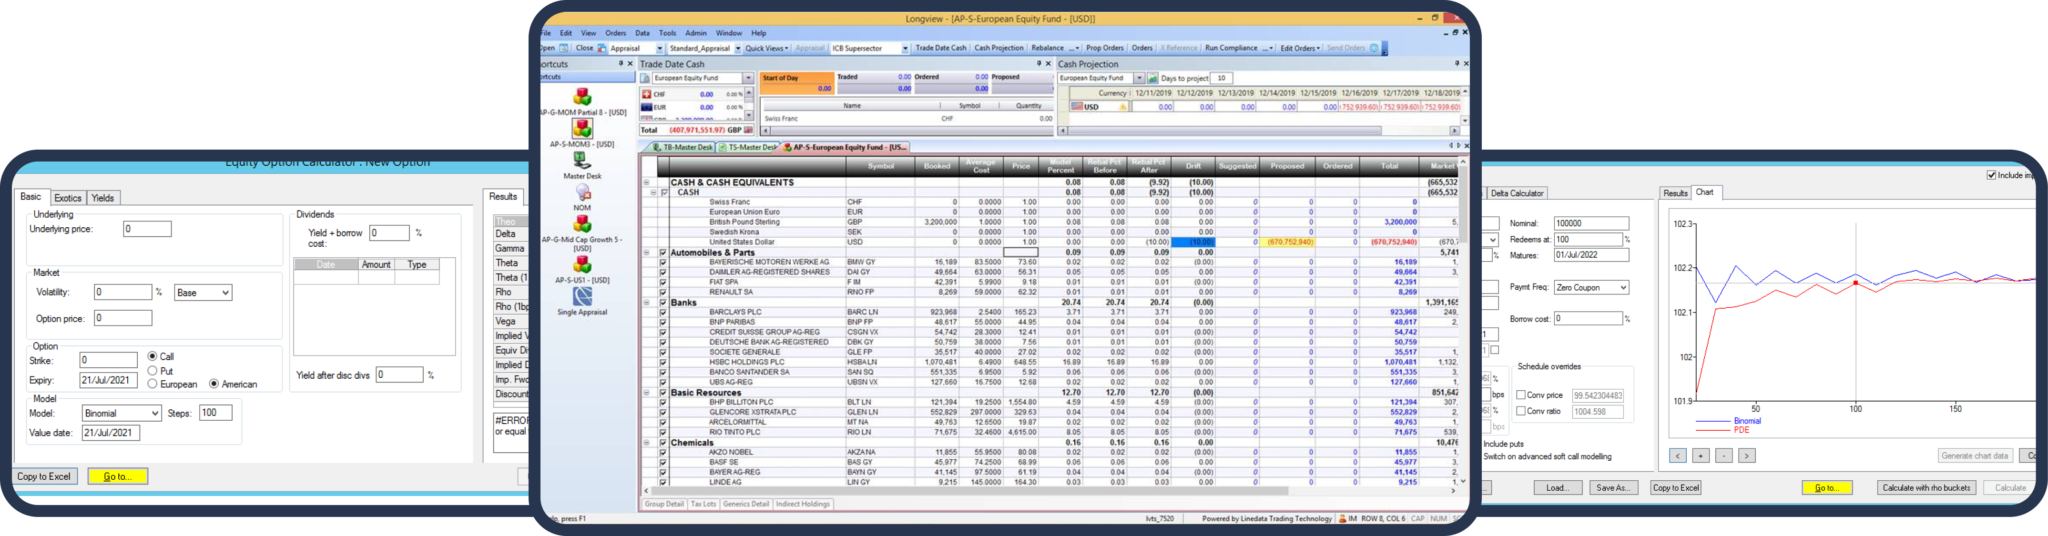Open AP-S-US1 [USD] shortcut icon
The height and width of the screenshot is (536, 2048).
(x=582, y=264)
